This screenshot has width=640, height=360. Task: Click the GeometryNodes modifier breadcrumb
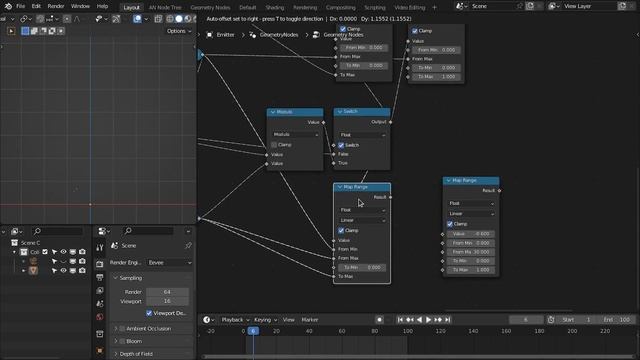tap(274, 35)
